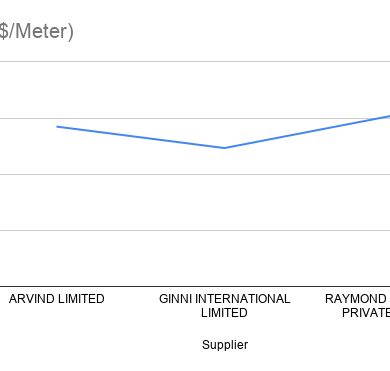Select the highest horizontal gridline under the title

point(195,61)
